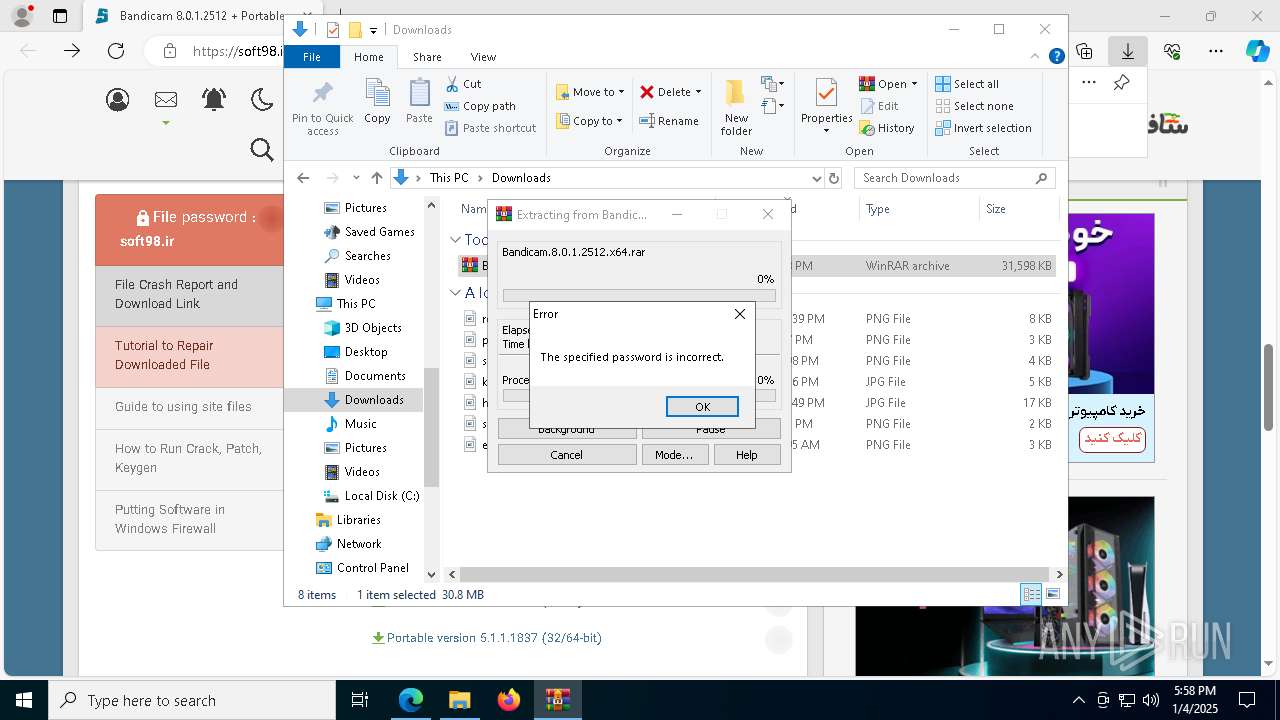Screen dimensions: 1280x720
Task: Refresh the Downloads folder view
Action: 834,178
